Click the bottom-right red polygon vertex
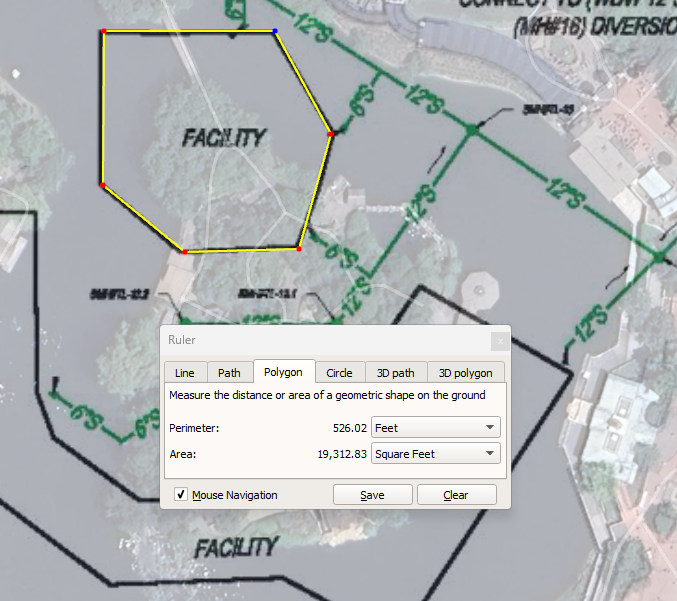677x601 pixels. [299, 248]
